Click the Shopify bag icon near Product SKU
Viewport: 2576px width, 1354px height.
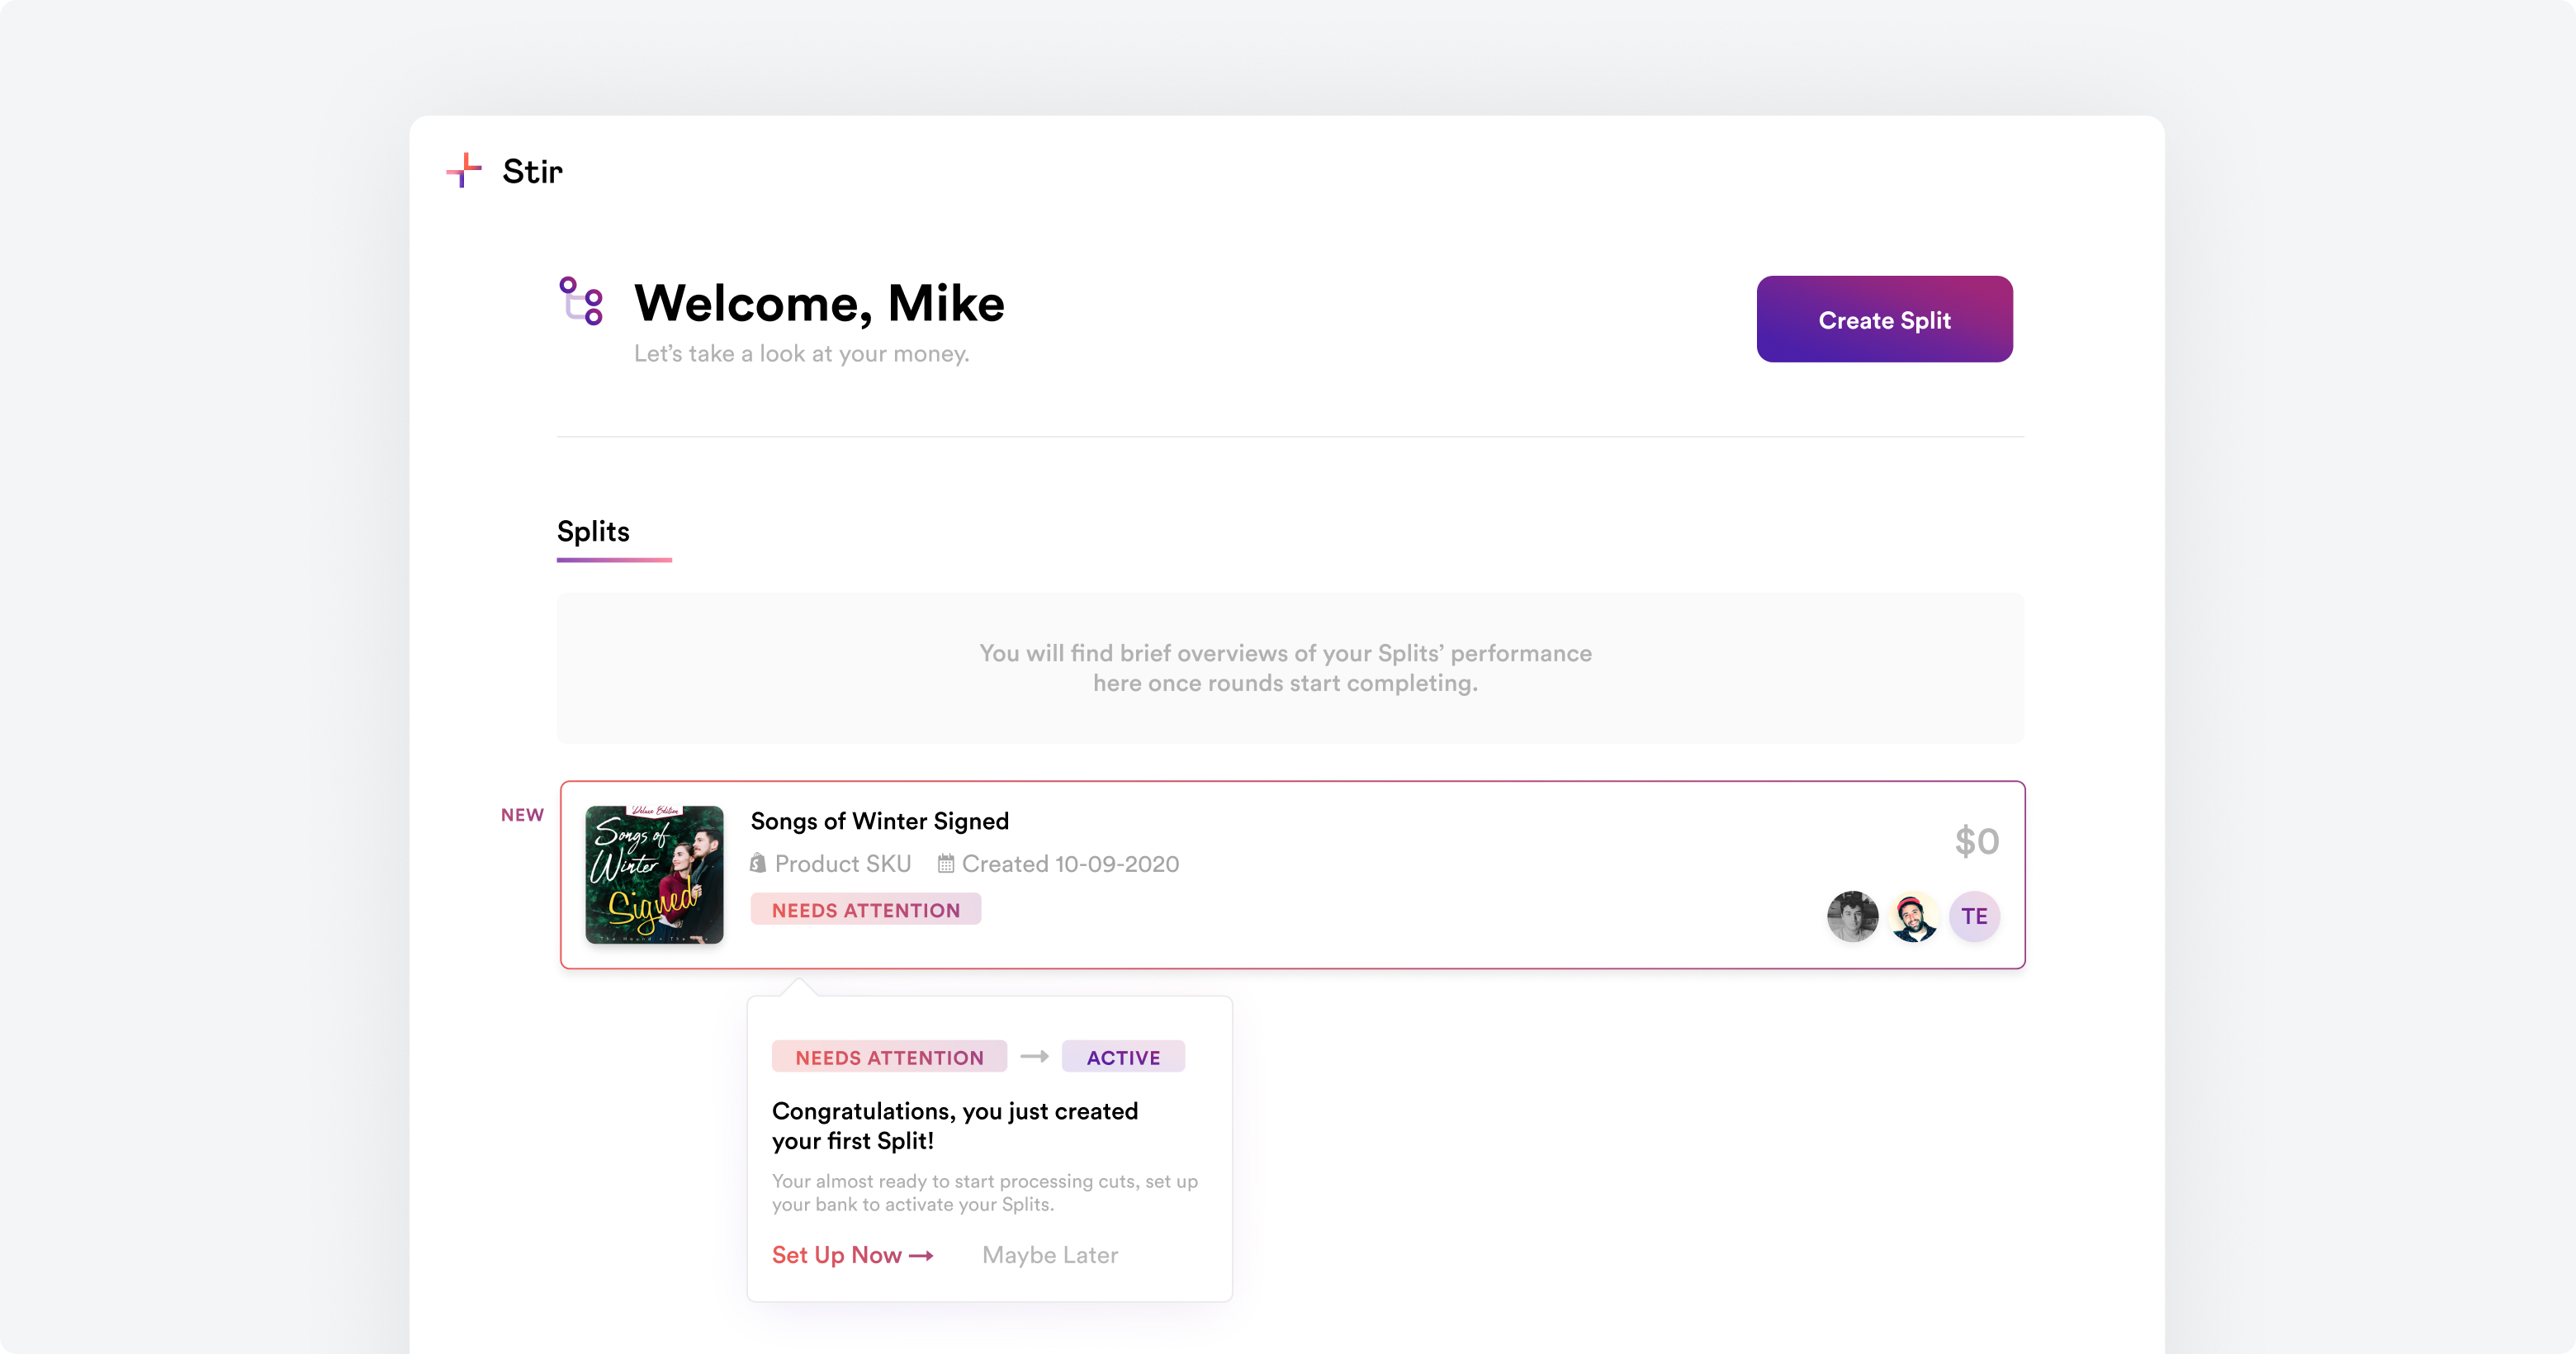click(758, 863)
